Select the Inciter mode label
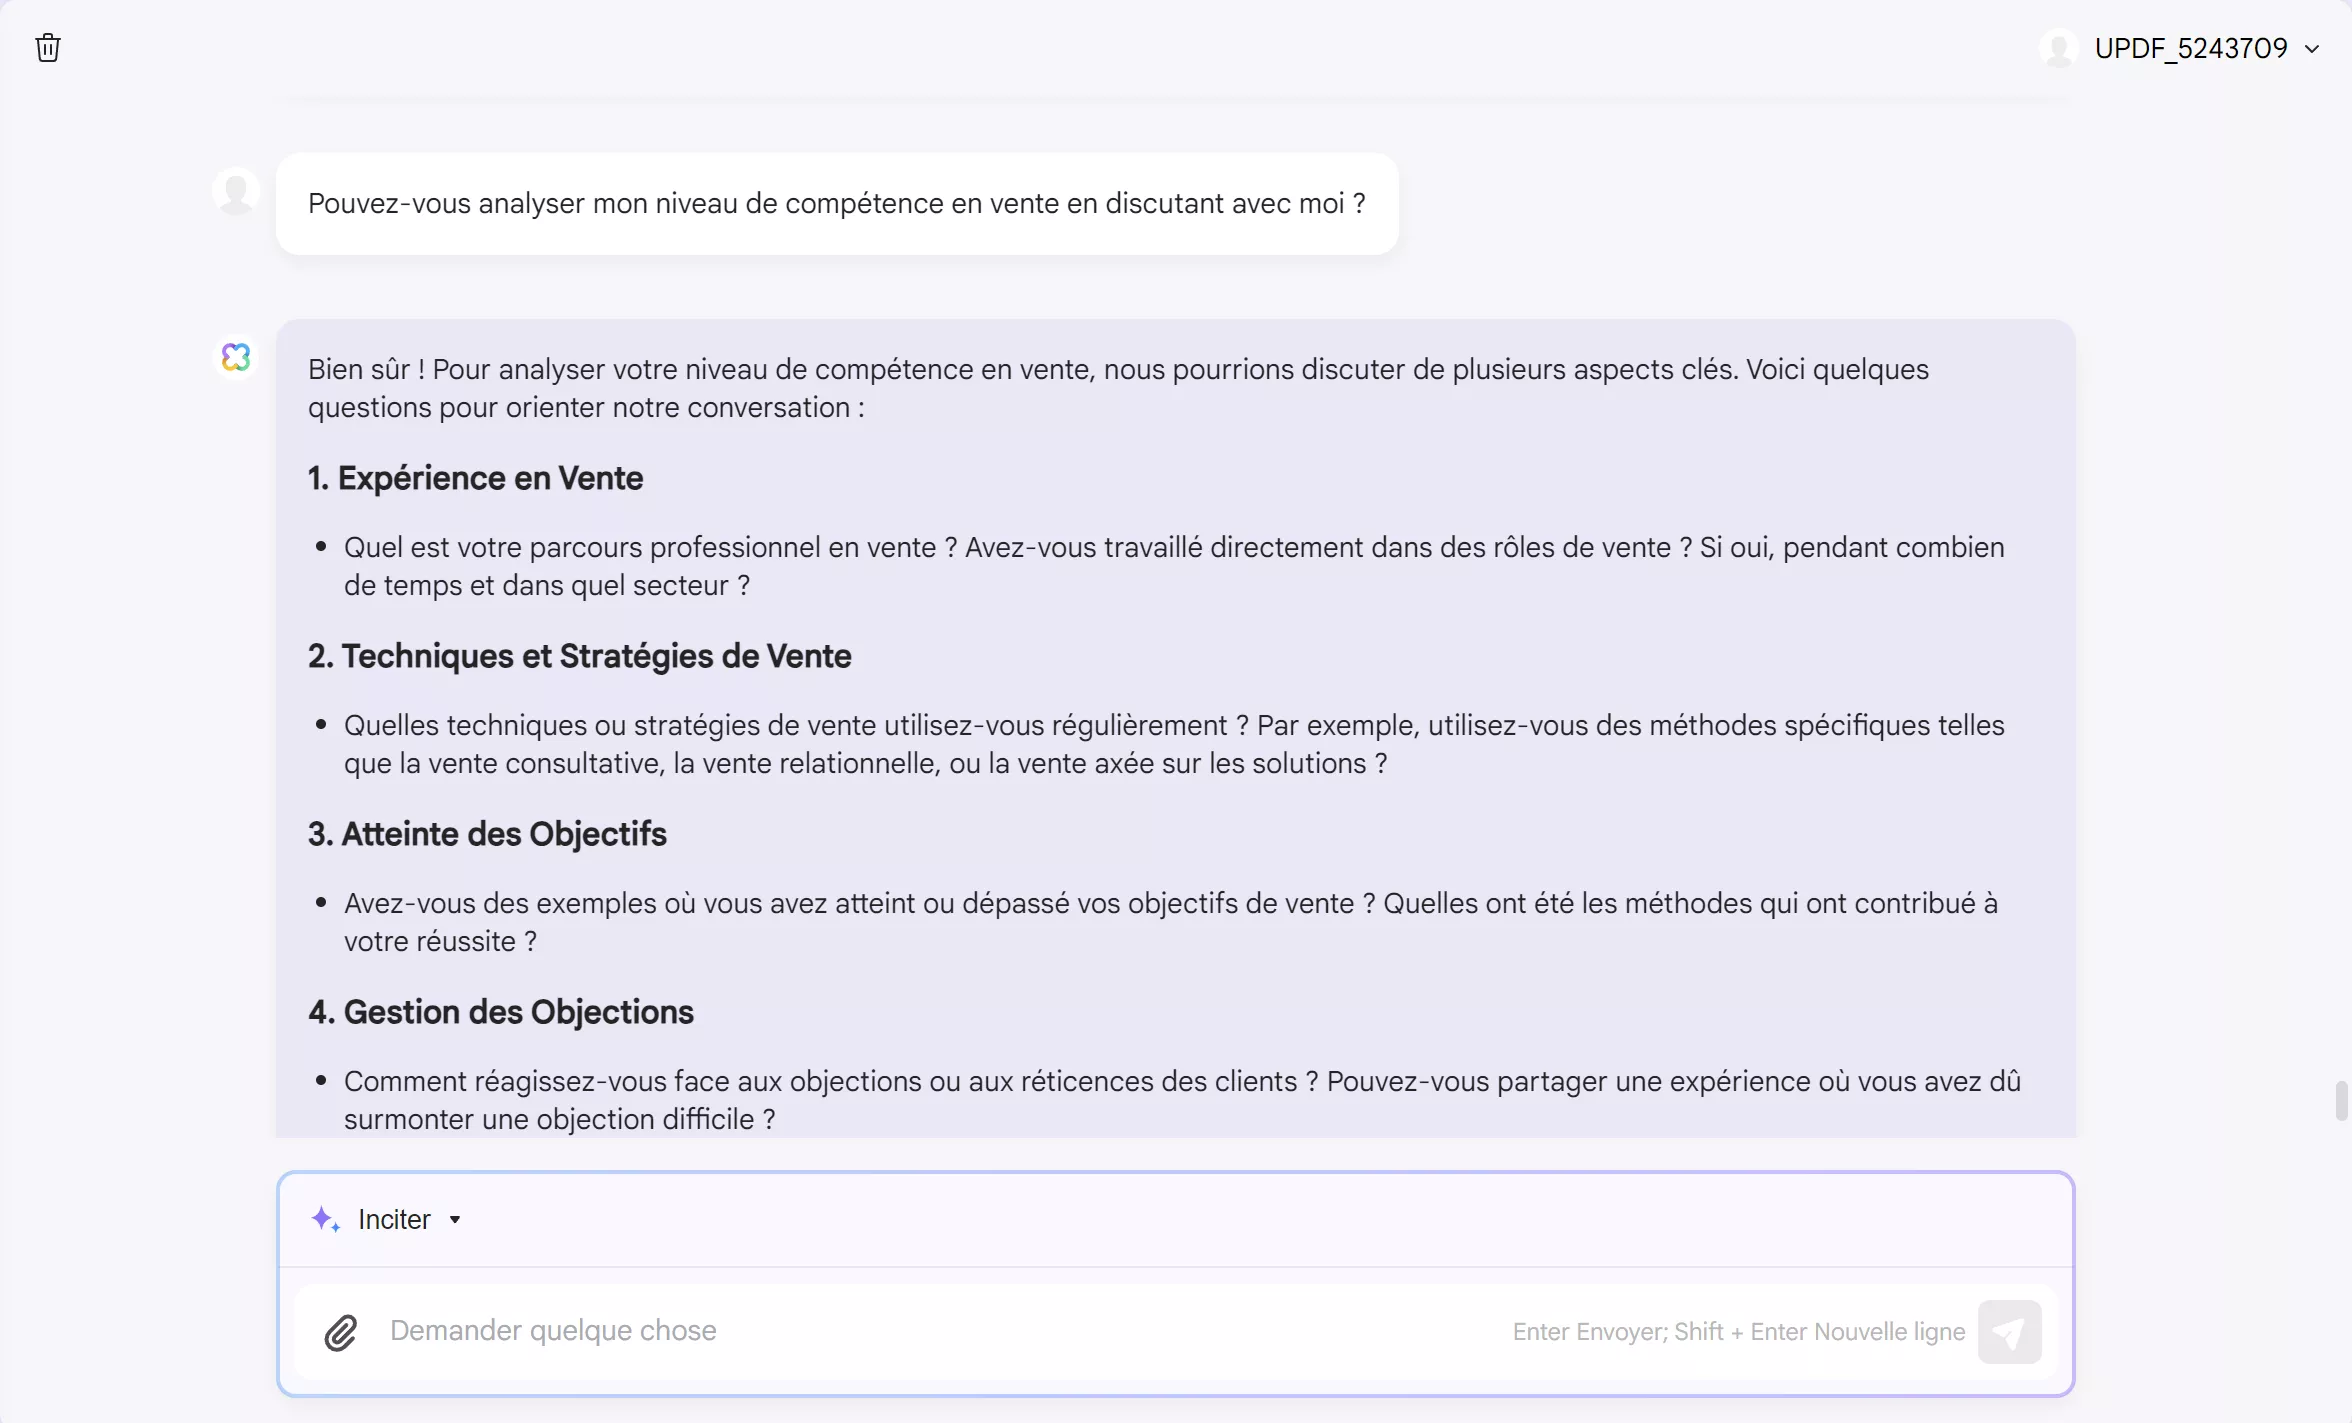The width and height of the screenshot is (2352, 1423). (396, 1219)
